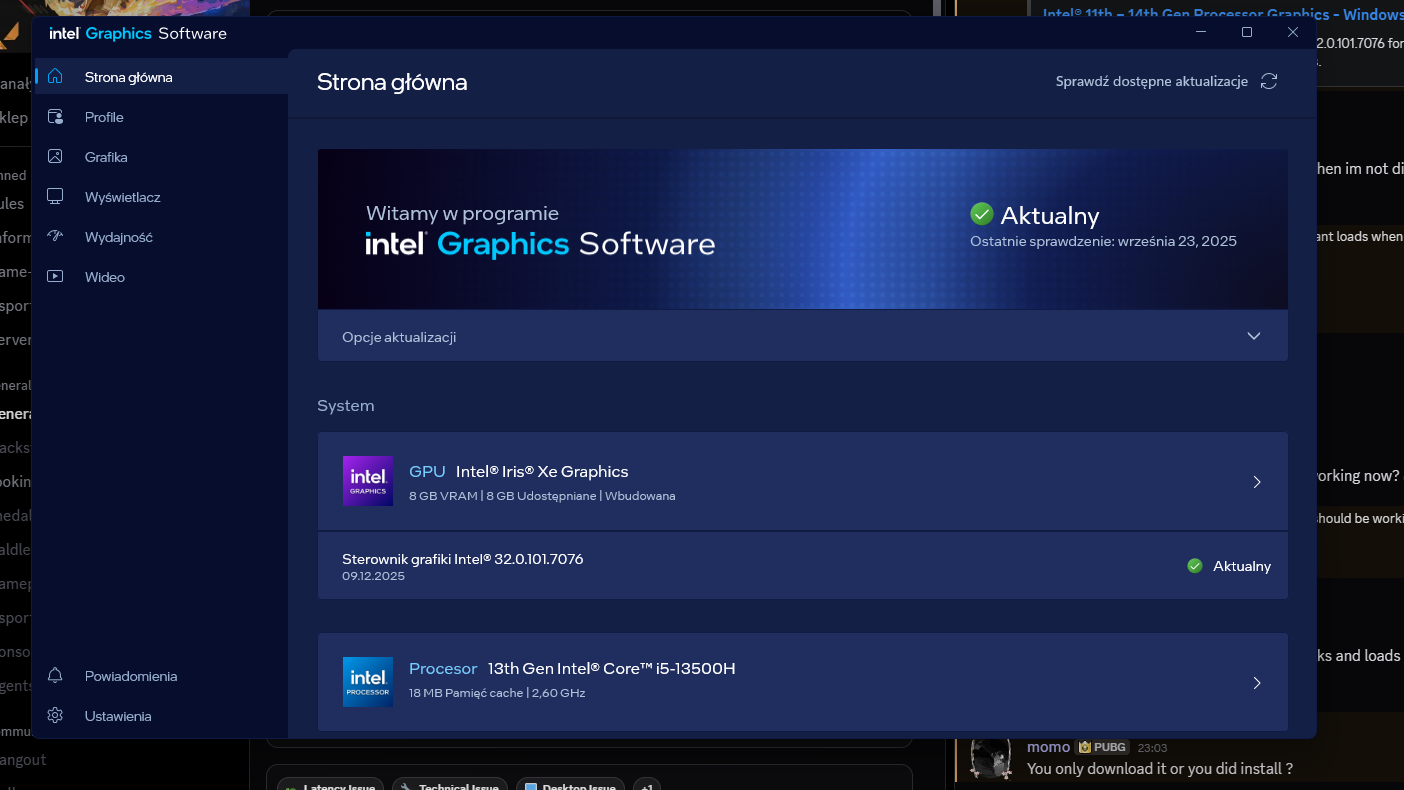Show Powiadomienia notifications
The height and width of the screenshot is (790, 1404).
point(161,676)
